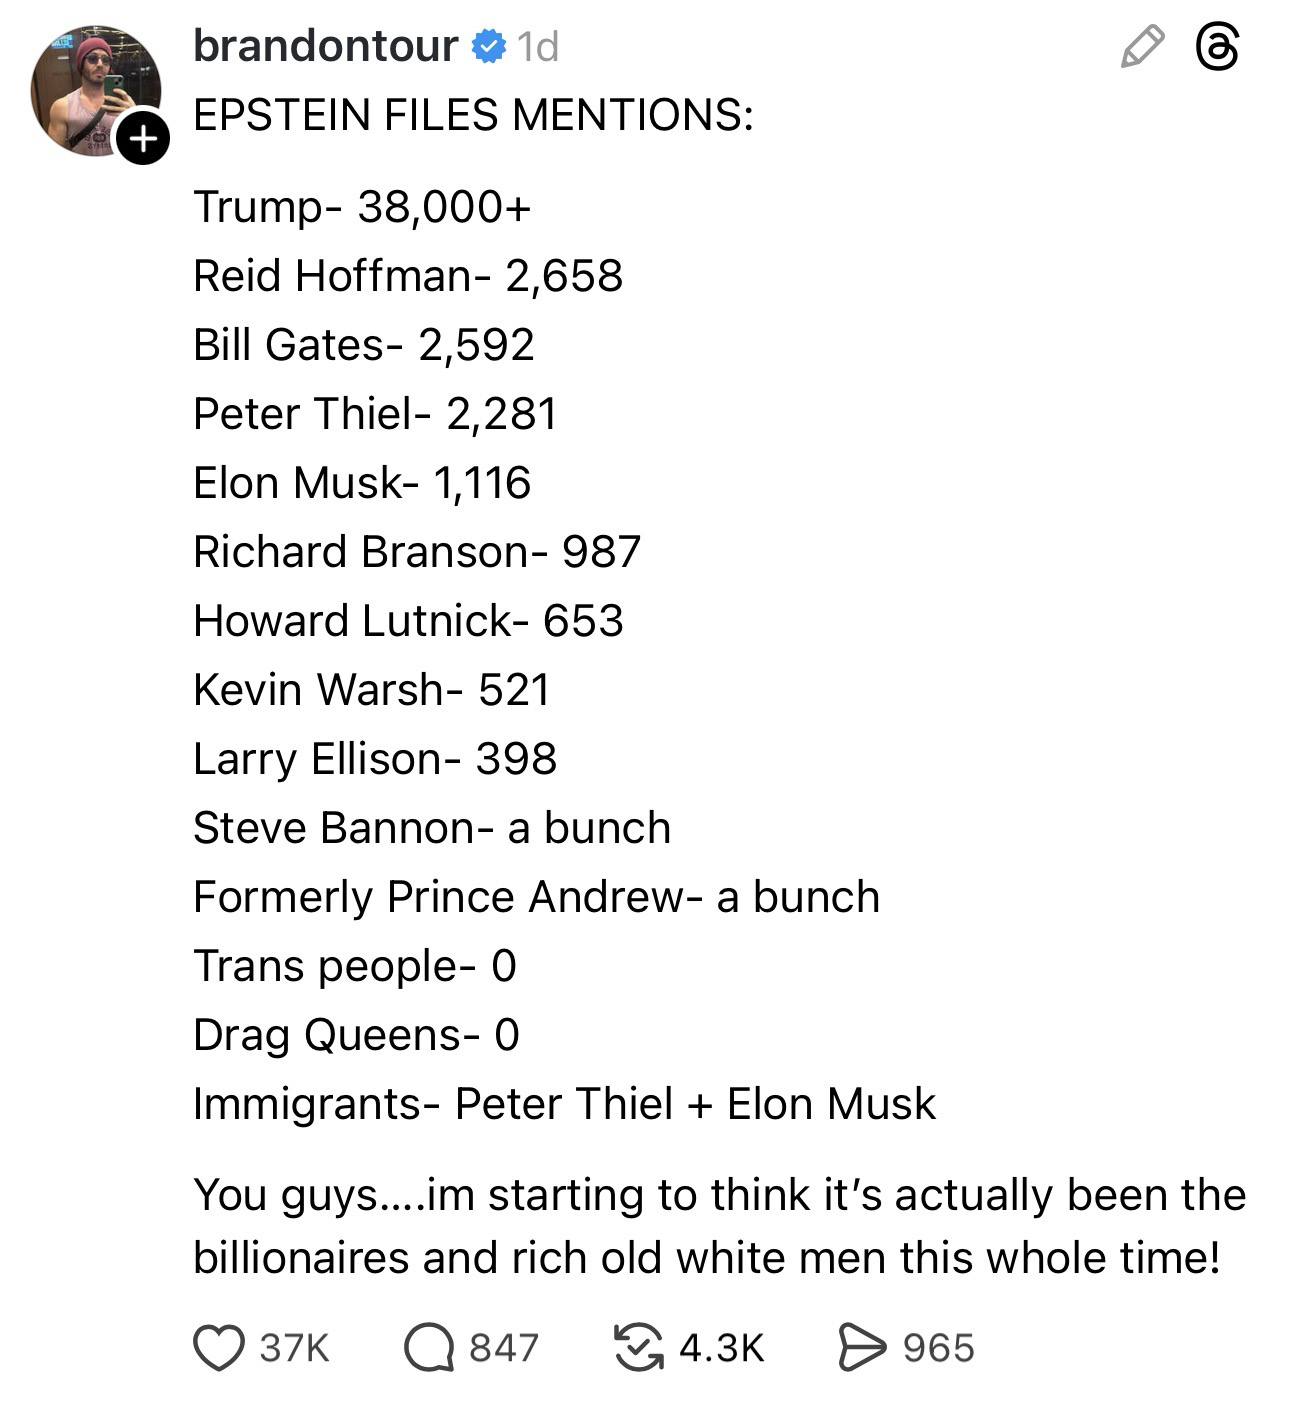Click the Threads logo icon
This screenshot has width=1290, height=1412.
[1217, 48]
